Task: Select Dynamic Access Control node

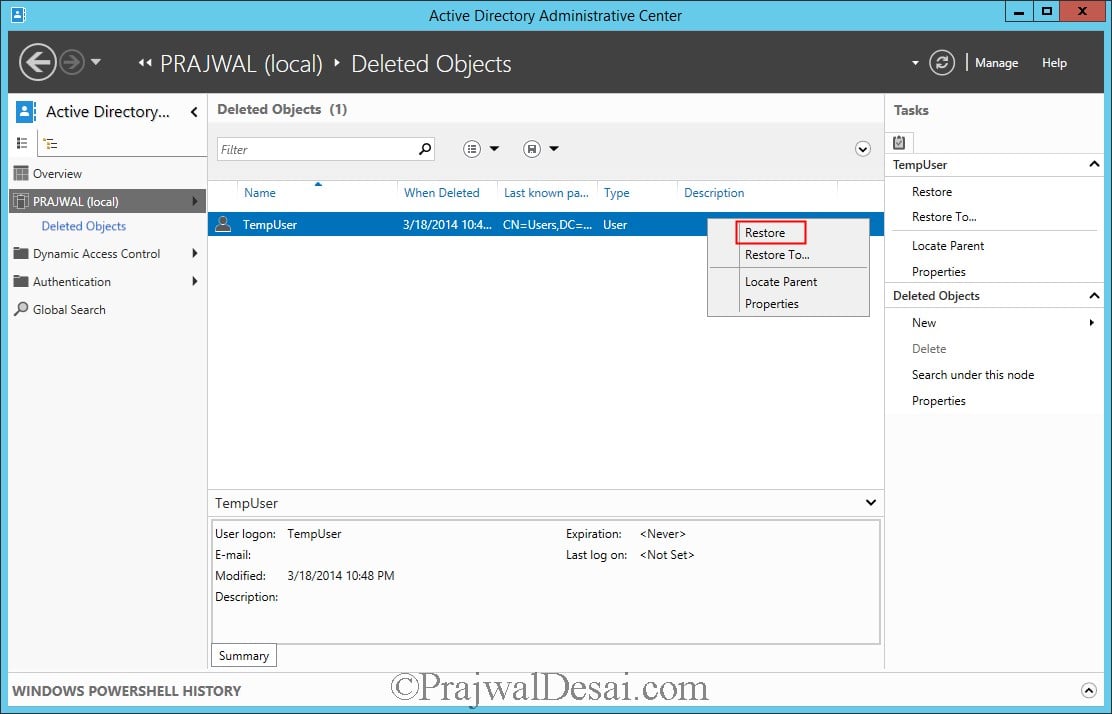Action: pyautogui.click(x=96, y=254)
